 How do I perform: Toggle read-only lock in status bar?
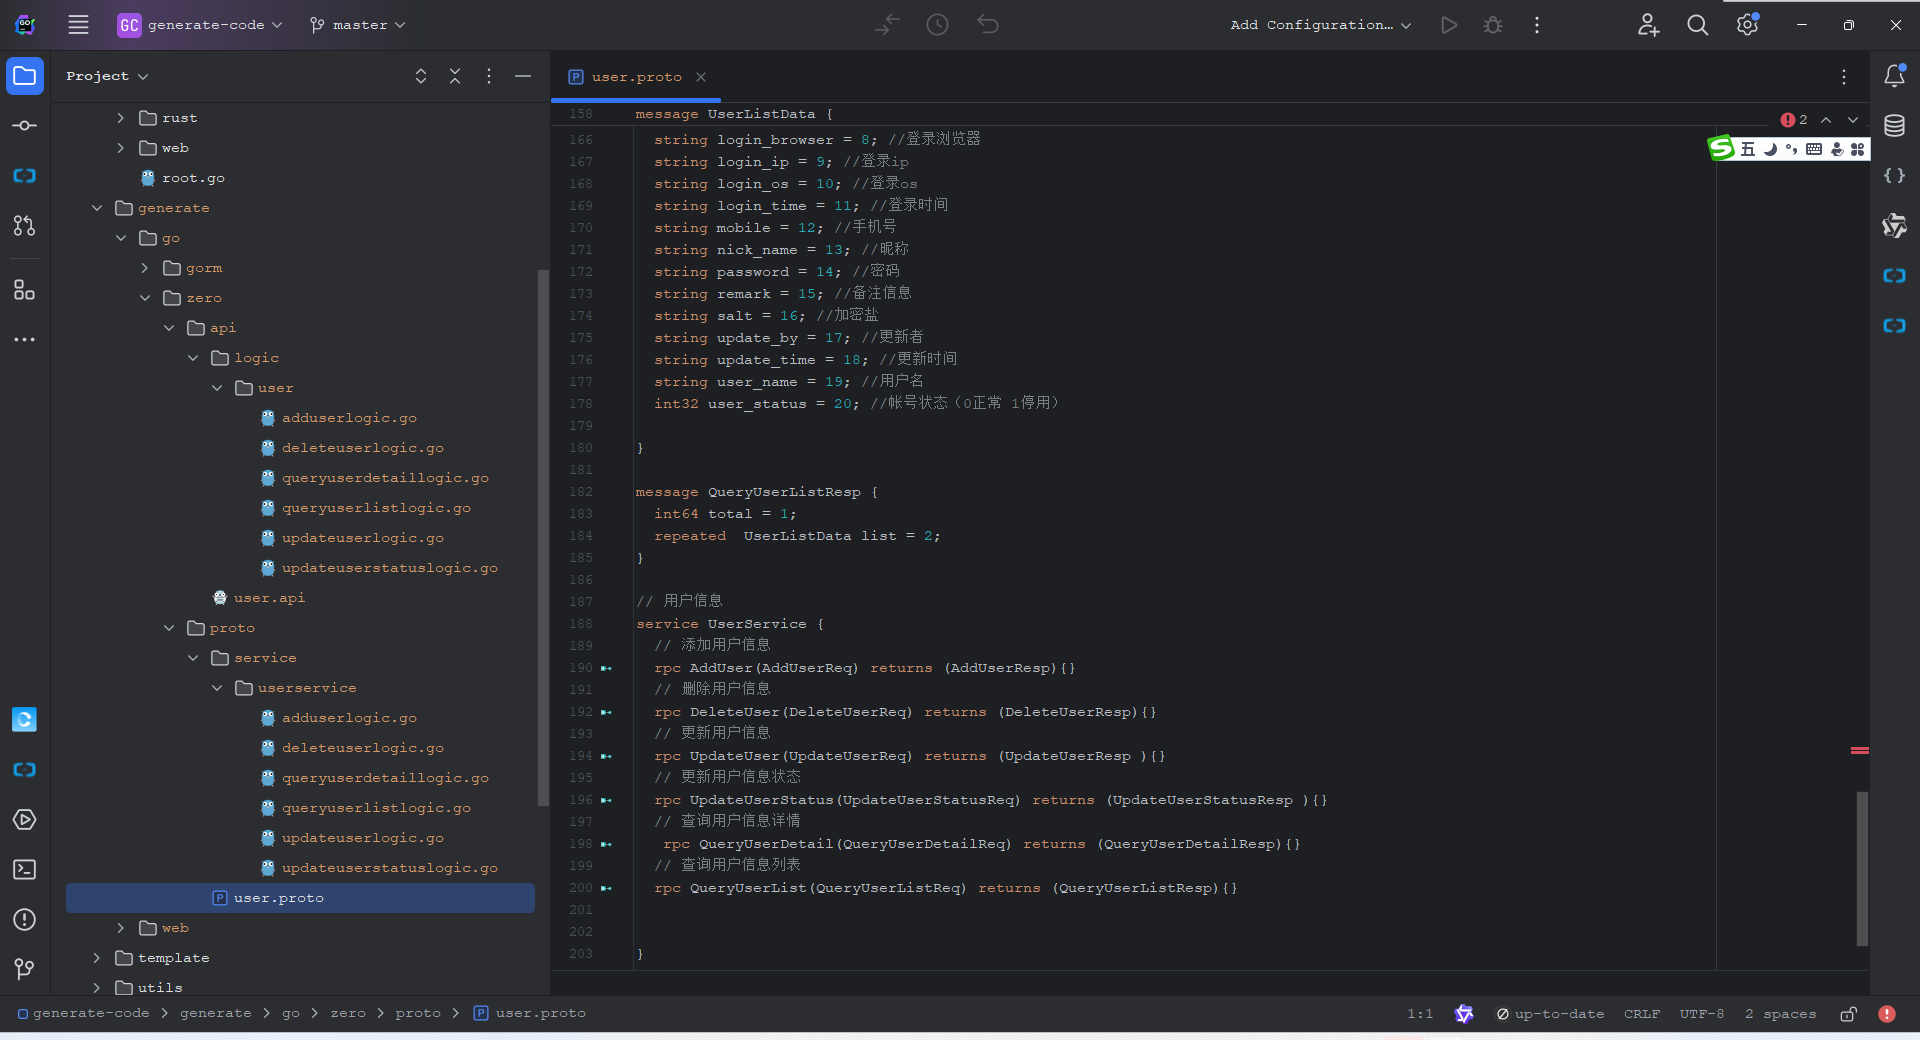pyautogui.click(x=1849, y=1014)
